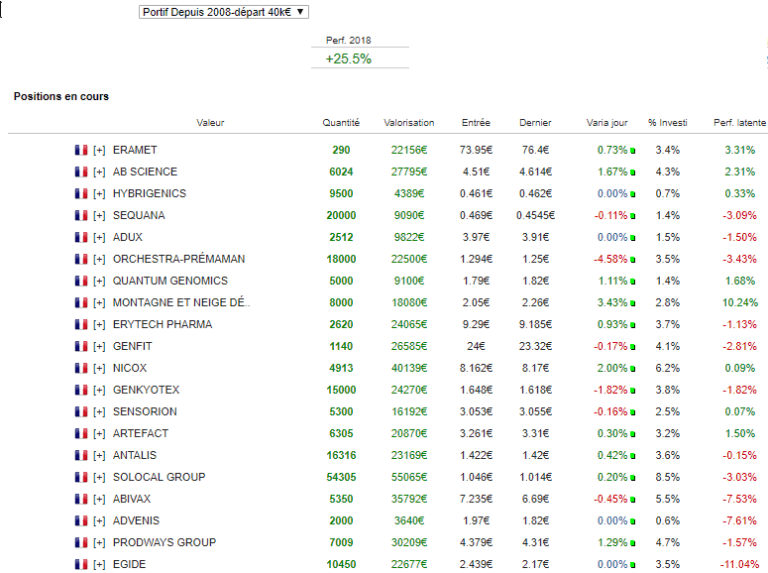
Task: Click the French flag icon beside HYBRIGENICS
Action: [81, 194]
